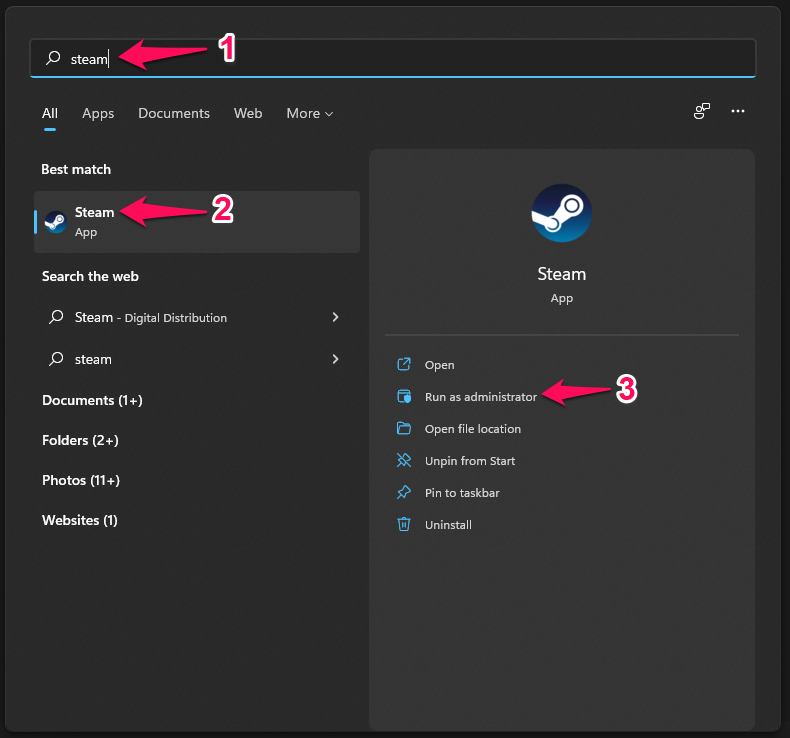Switch to the Web tab
Viewport: 790px width, 738px height.
pos(248,113)
